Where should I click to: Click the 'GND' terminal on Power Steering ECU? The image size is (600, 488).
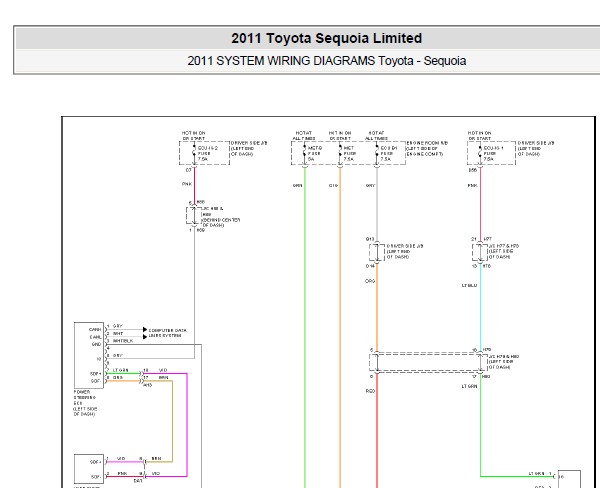point(96,344)
